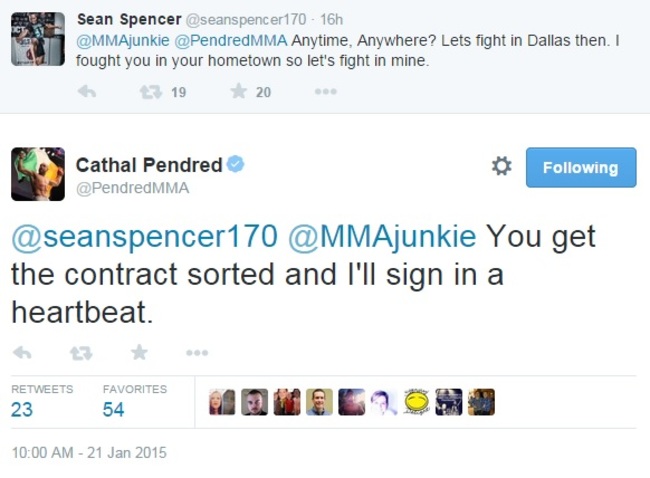Toggle the Following button
650x478 pixels.
(x=580, y=168)
